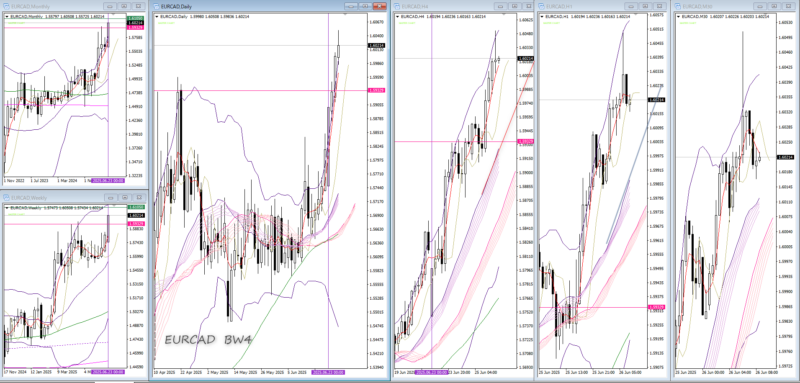The width and height of the screenshot is (800, 383).
Task: Click black 1.60214 price label on H4 chart
Action: 526,59
